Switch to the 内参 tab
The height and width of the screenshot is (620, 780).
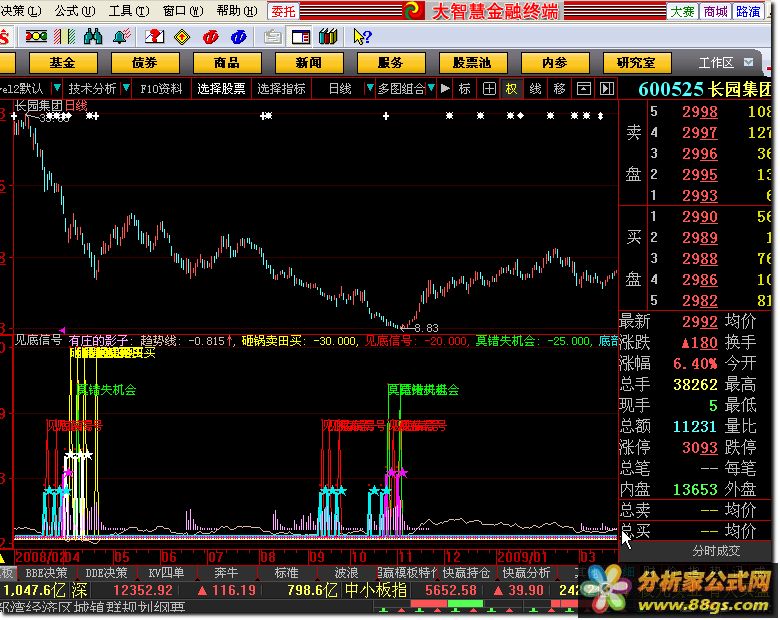555,63
